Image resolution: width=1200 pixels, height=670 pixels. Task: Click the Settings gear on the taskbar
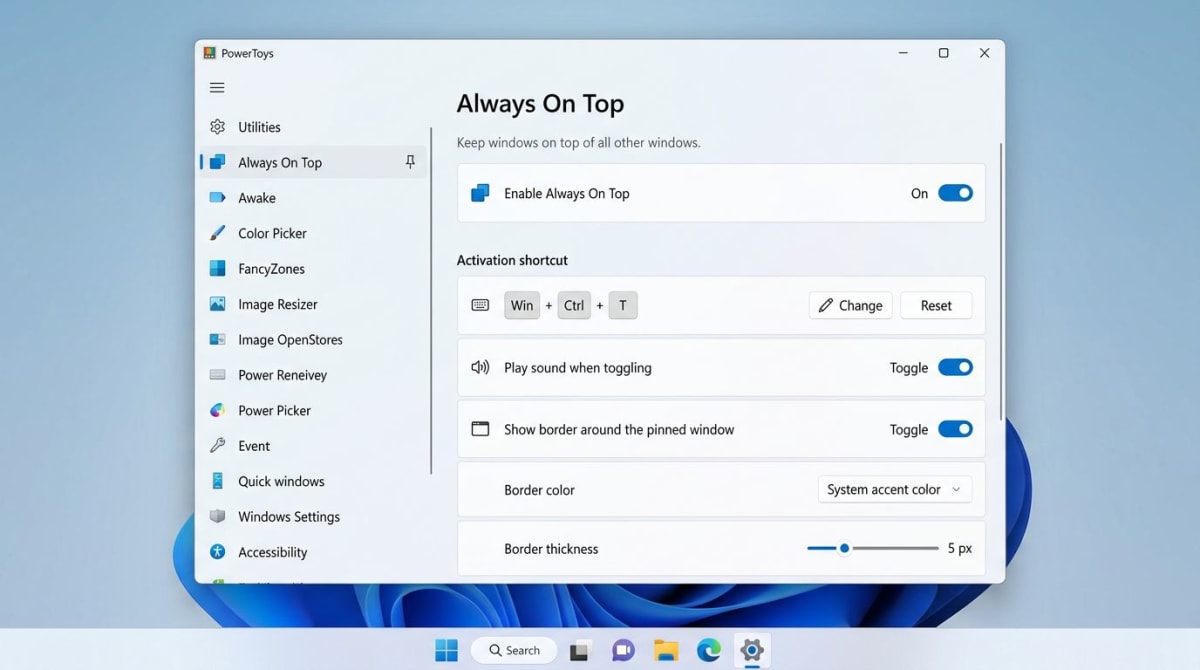[752, 651]
